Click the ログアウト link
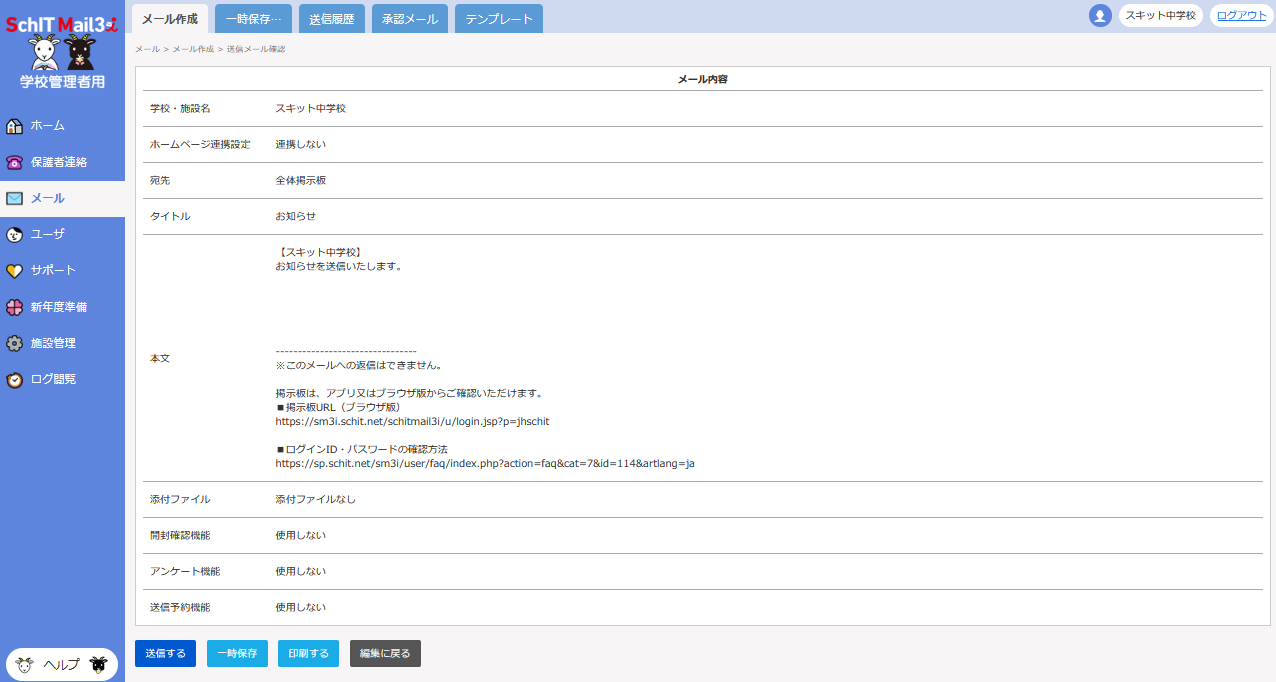Viewport: 1276px width, 682px height. coord(1241,16)
